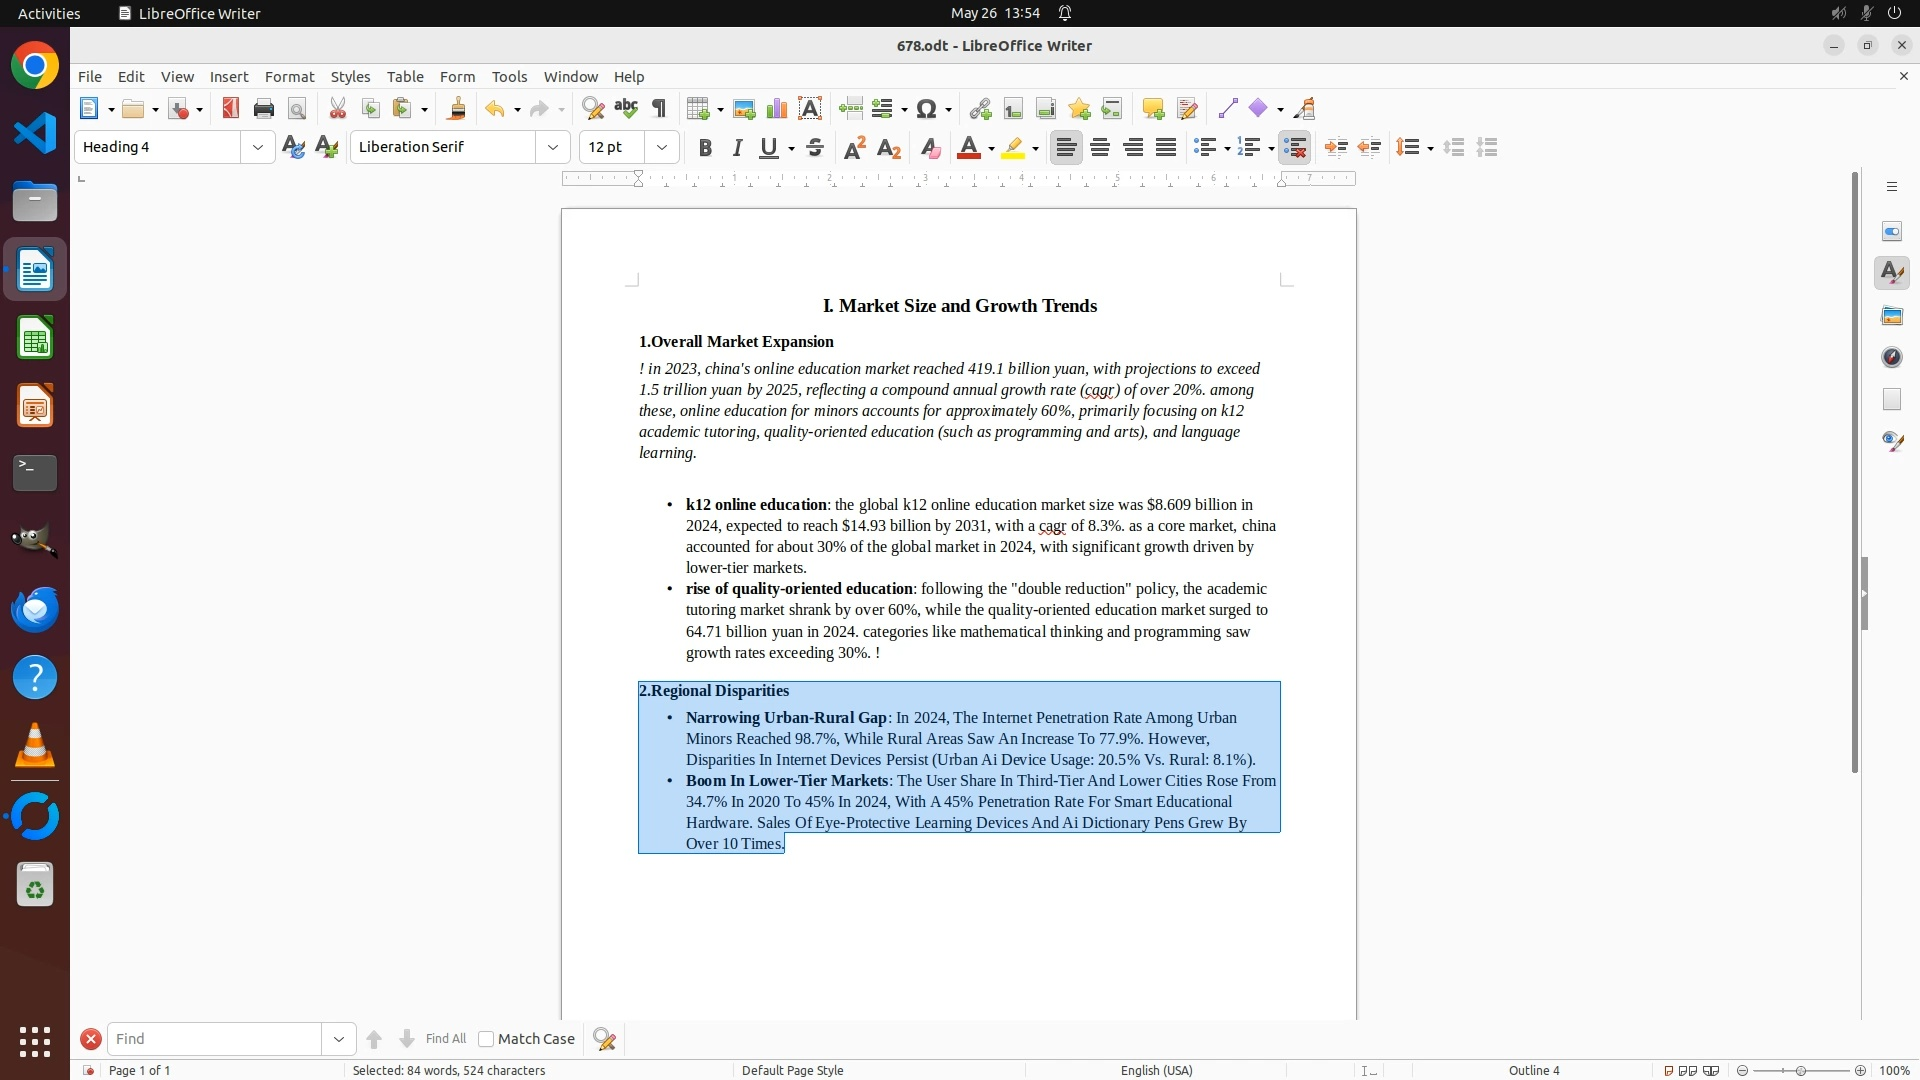Enable the Match Case checkbox
This screenshot has width=1920, height=1080.
tap(486, 1039)
